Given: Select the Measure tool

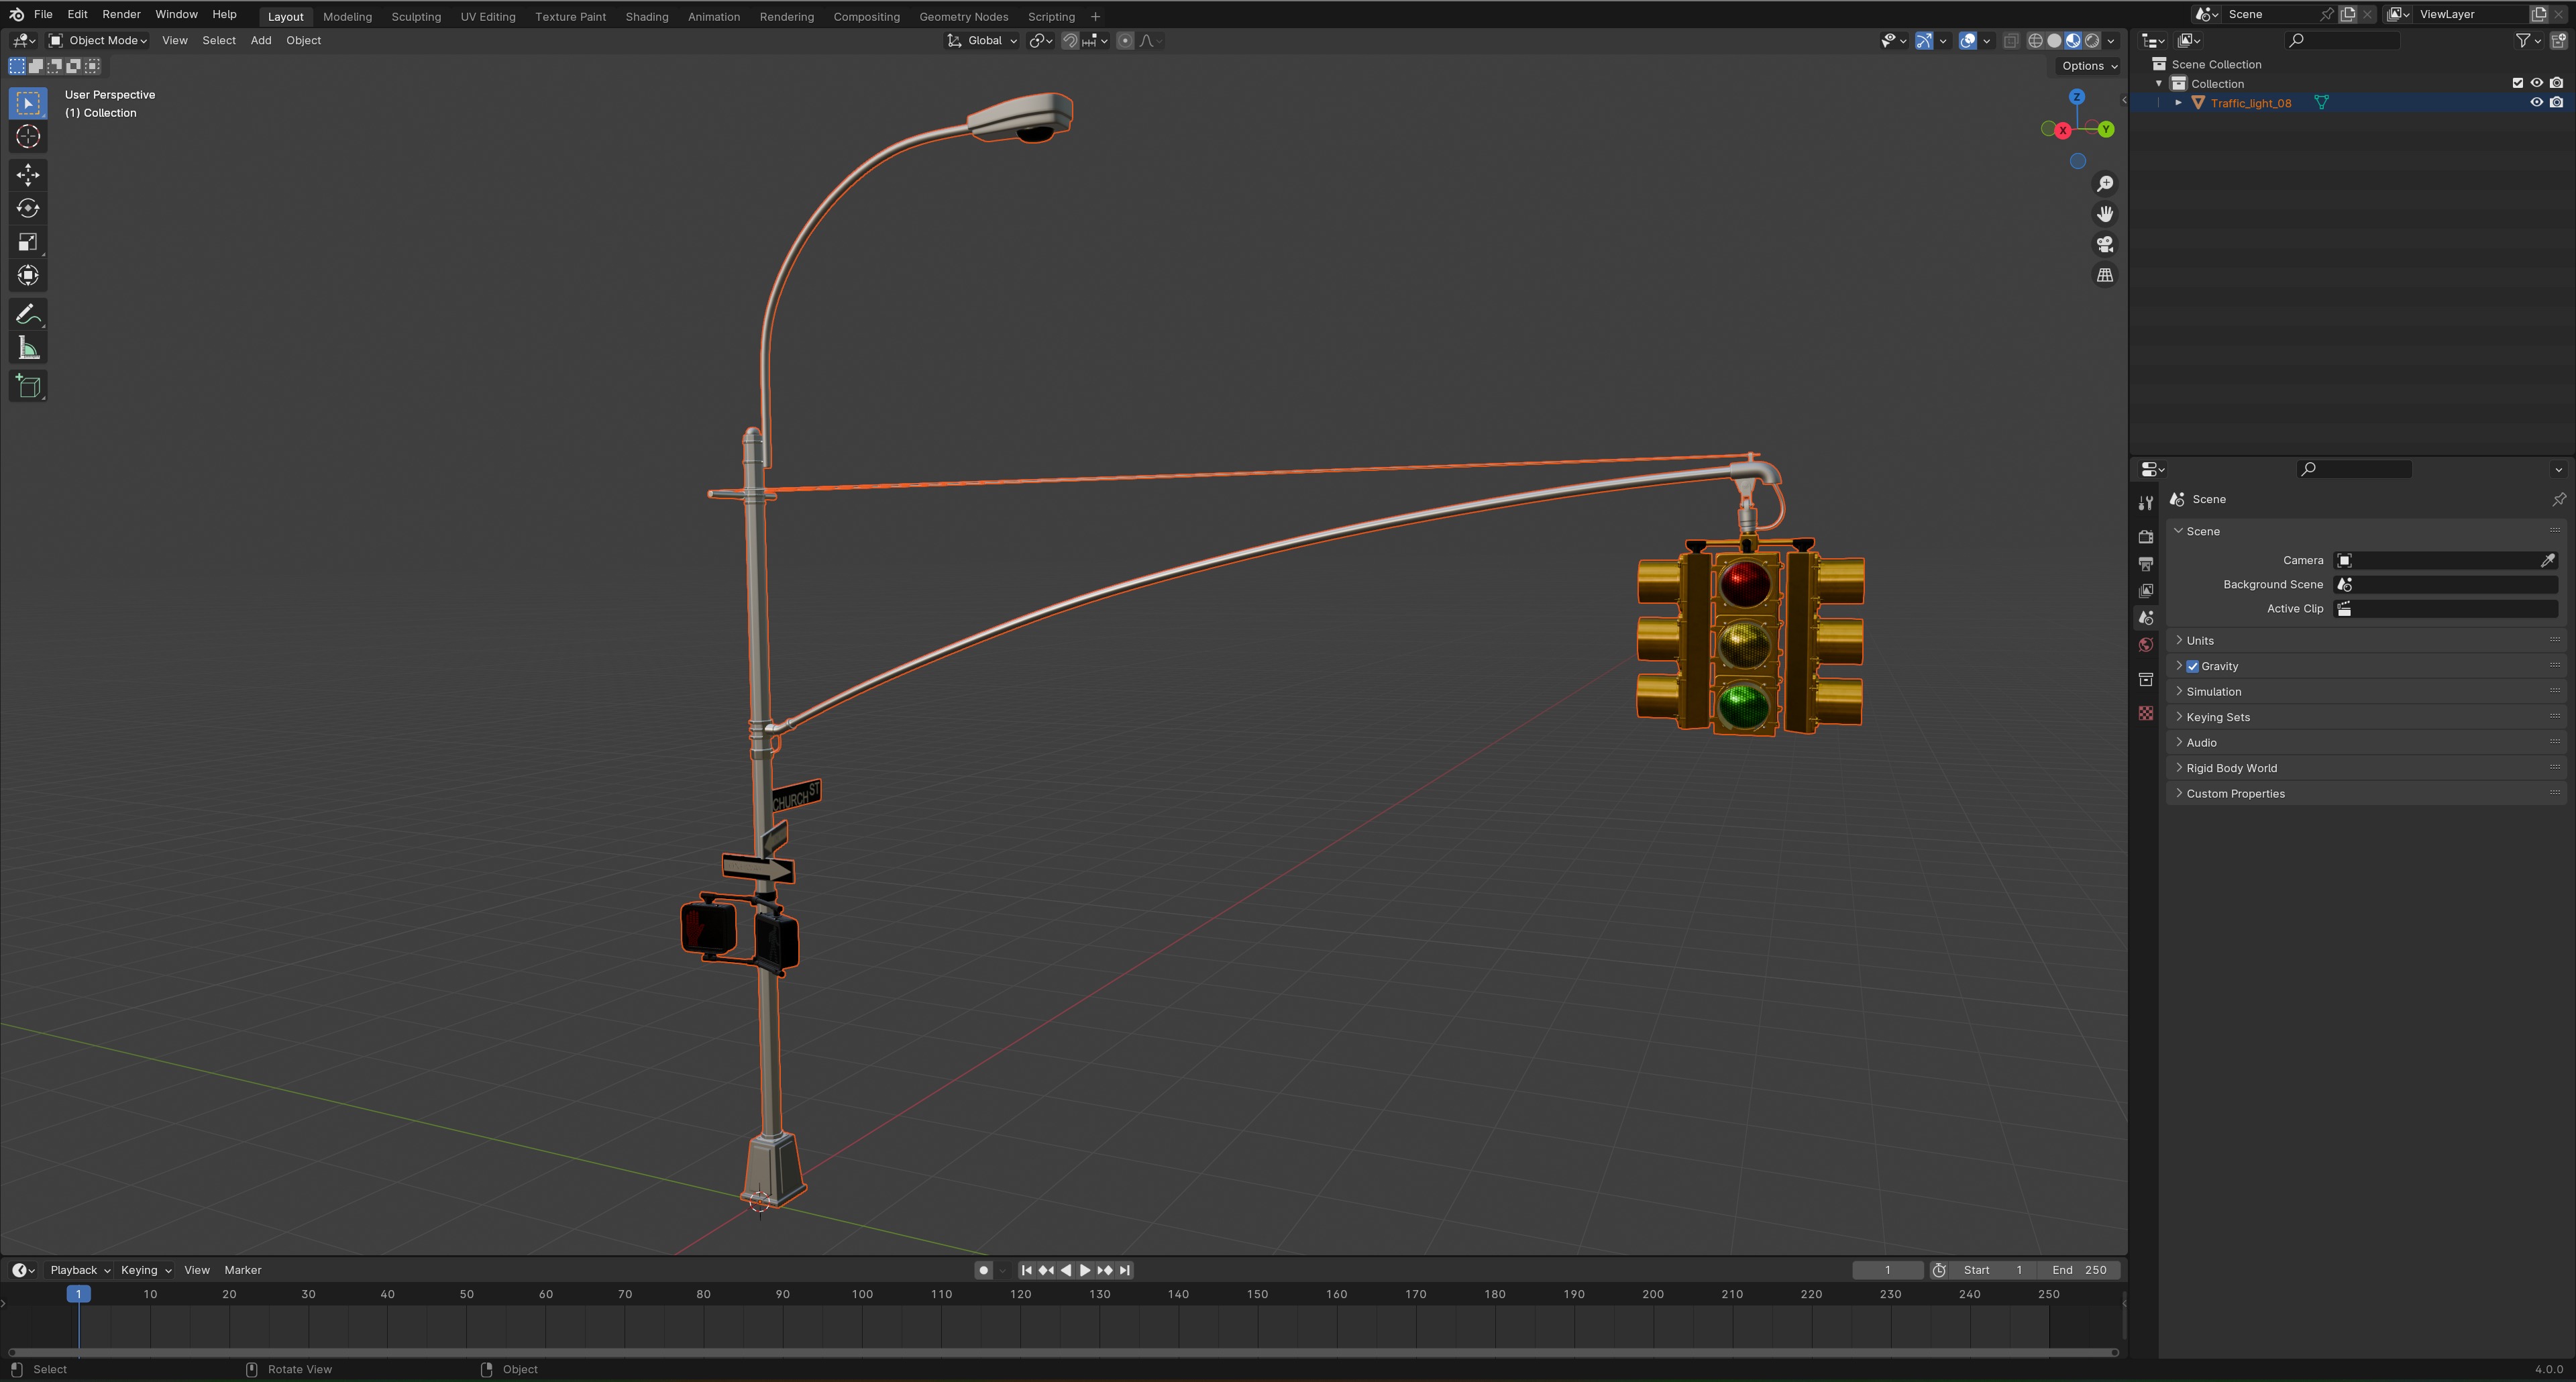Looking at the screenshot, I should pyautogui.click(x=28, y=349).
